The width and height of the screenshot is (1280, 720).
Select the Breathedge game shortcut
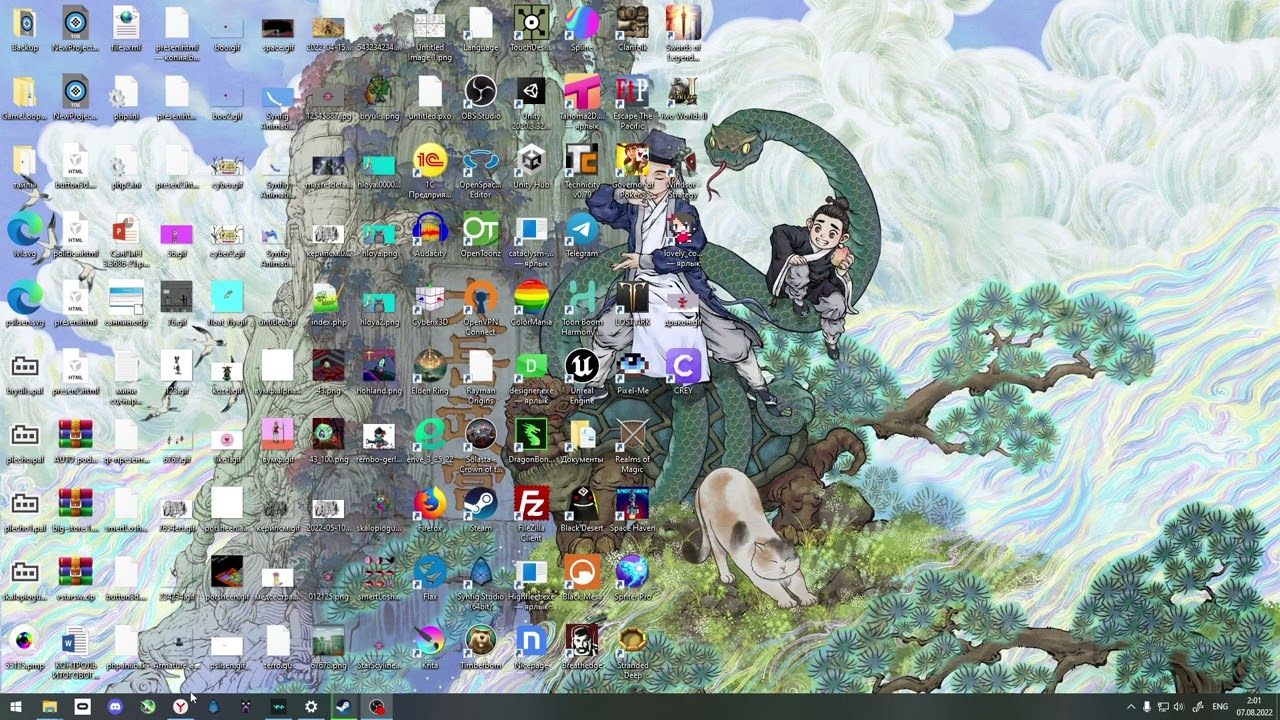582,646
